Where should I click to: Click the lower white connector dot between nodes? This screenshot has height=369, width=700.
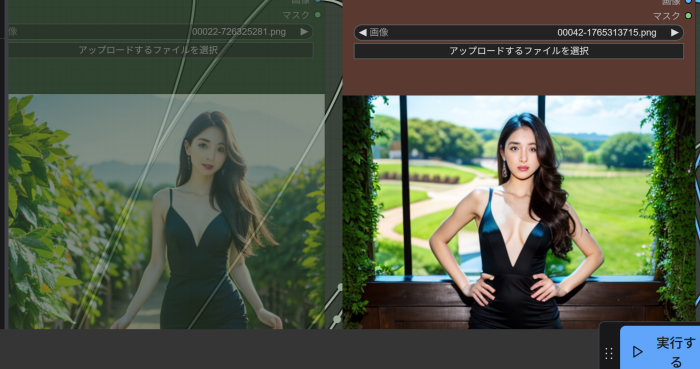(337, 319)
